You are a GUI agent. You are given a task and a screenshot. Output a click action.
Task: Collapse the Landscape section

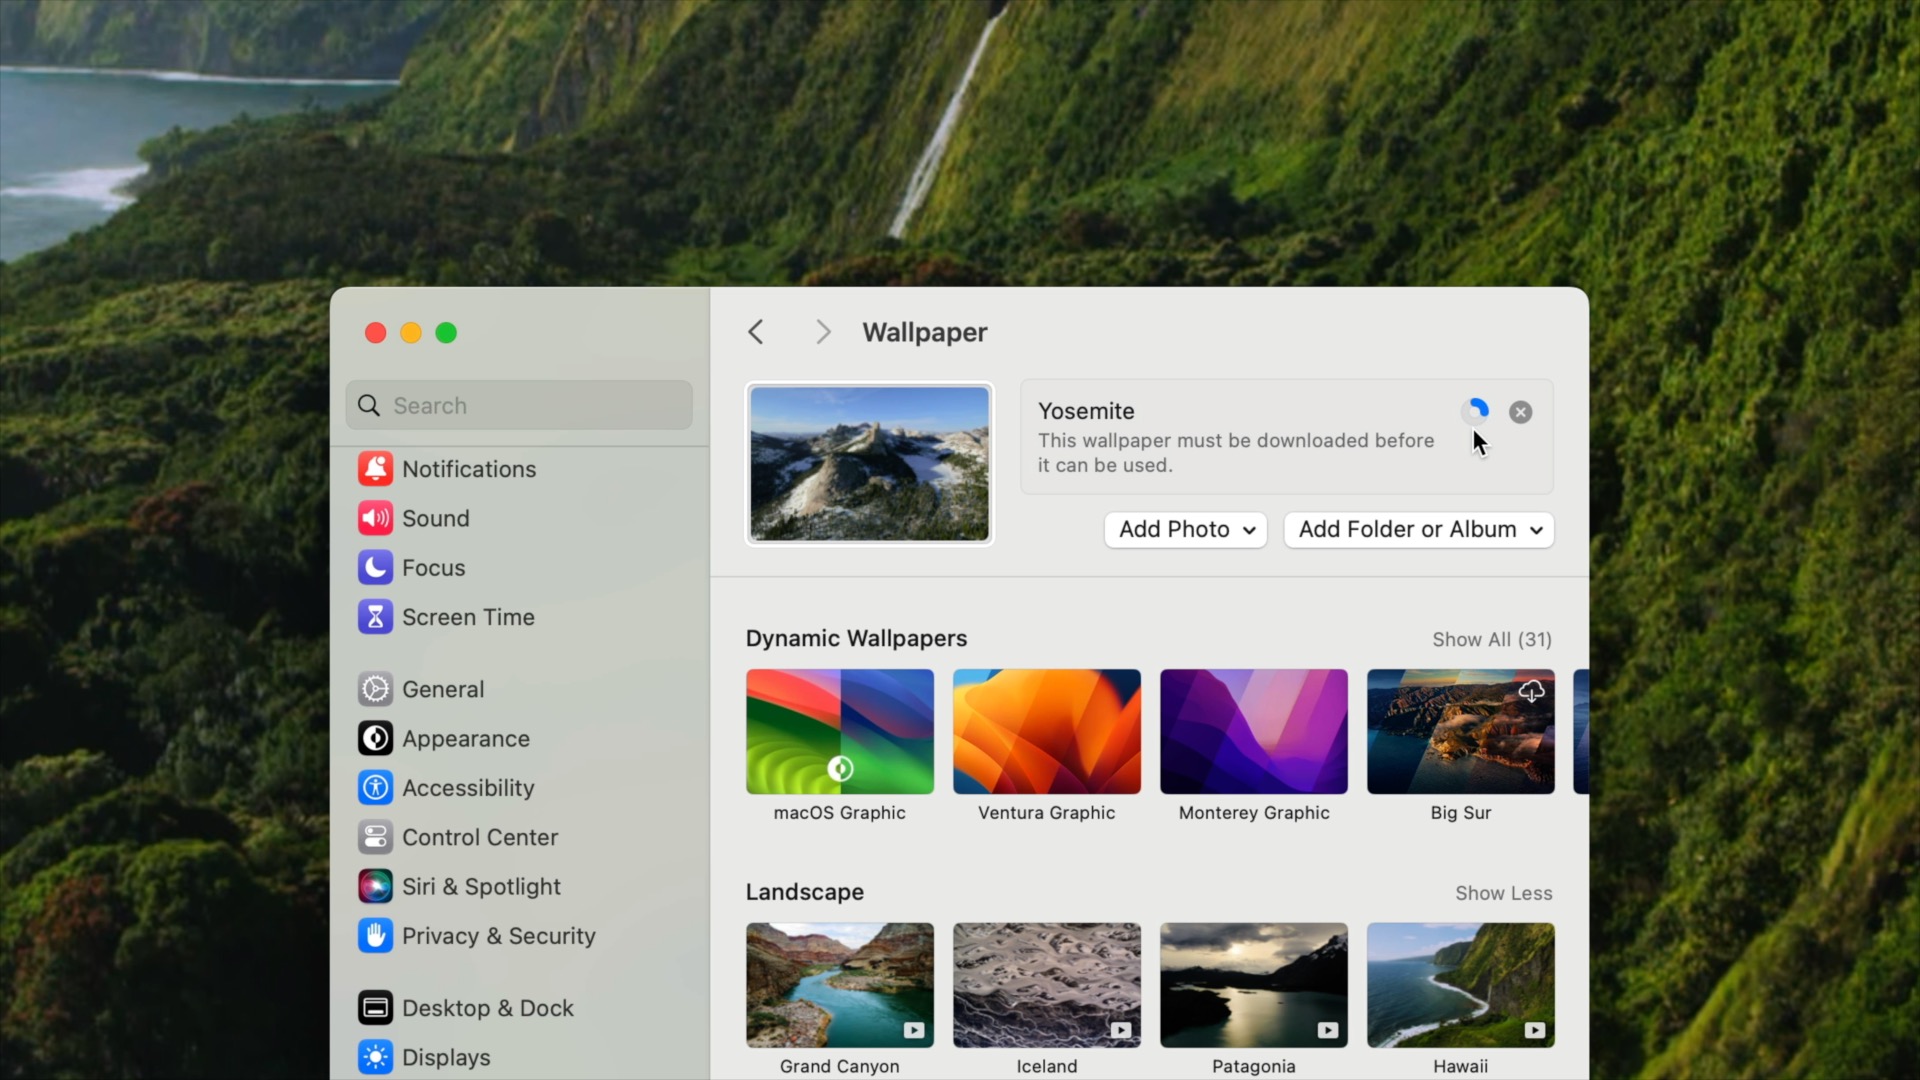tap(1503, 893)
